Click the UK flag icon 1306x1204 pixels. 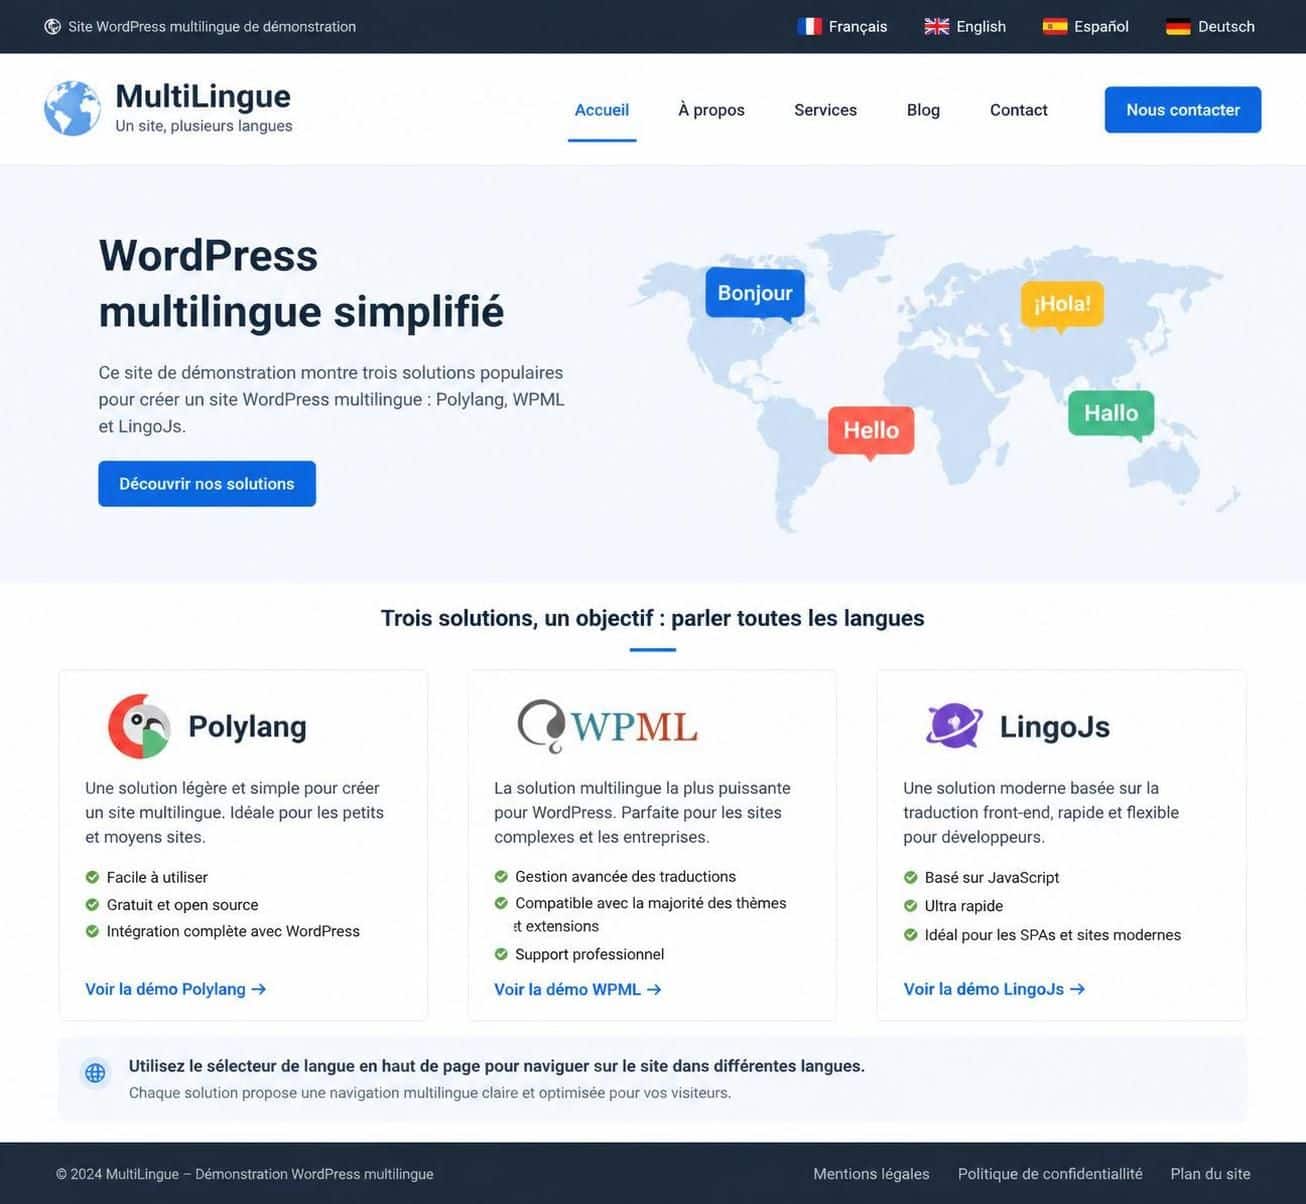pyautogui.click(x=937, y=26)
